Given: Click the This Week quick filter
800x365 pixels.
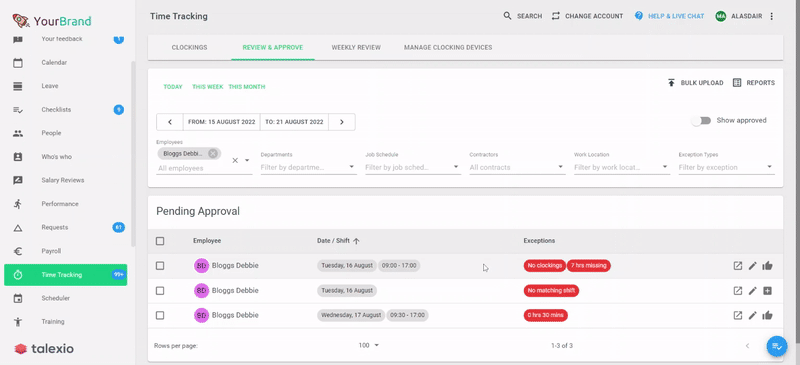Looking at the screenshot, I should tap(208, 87).
